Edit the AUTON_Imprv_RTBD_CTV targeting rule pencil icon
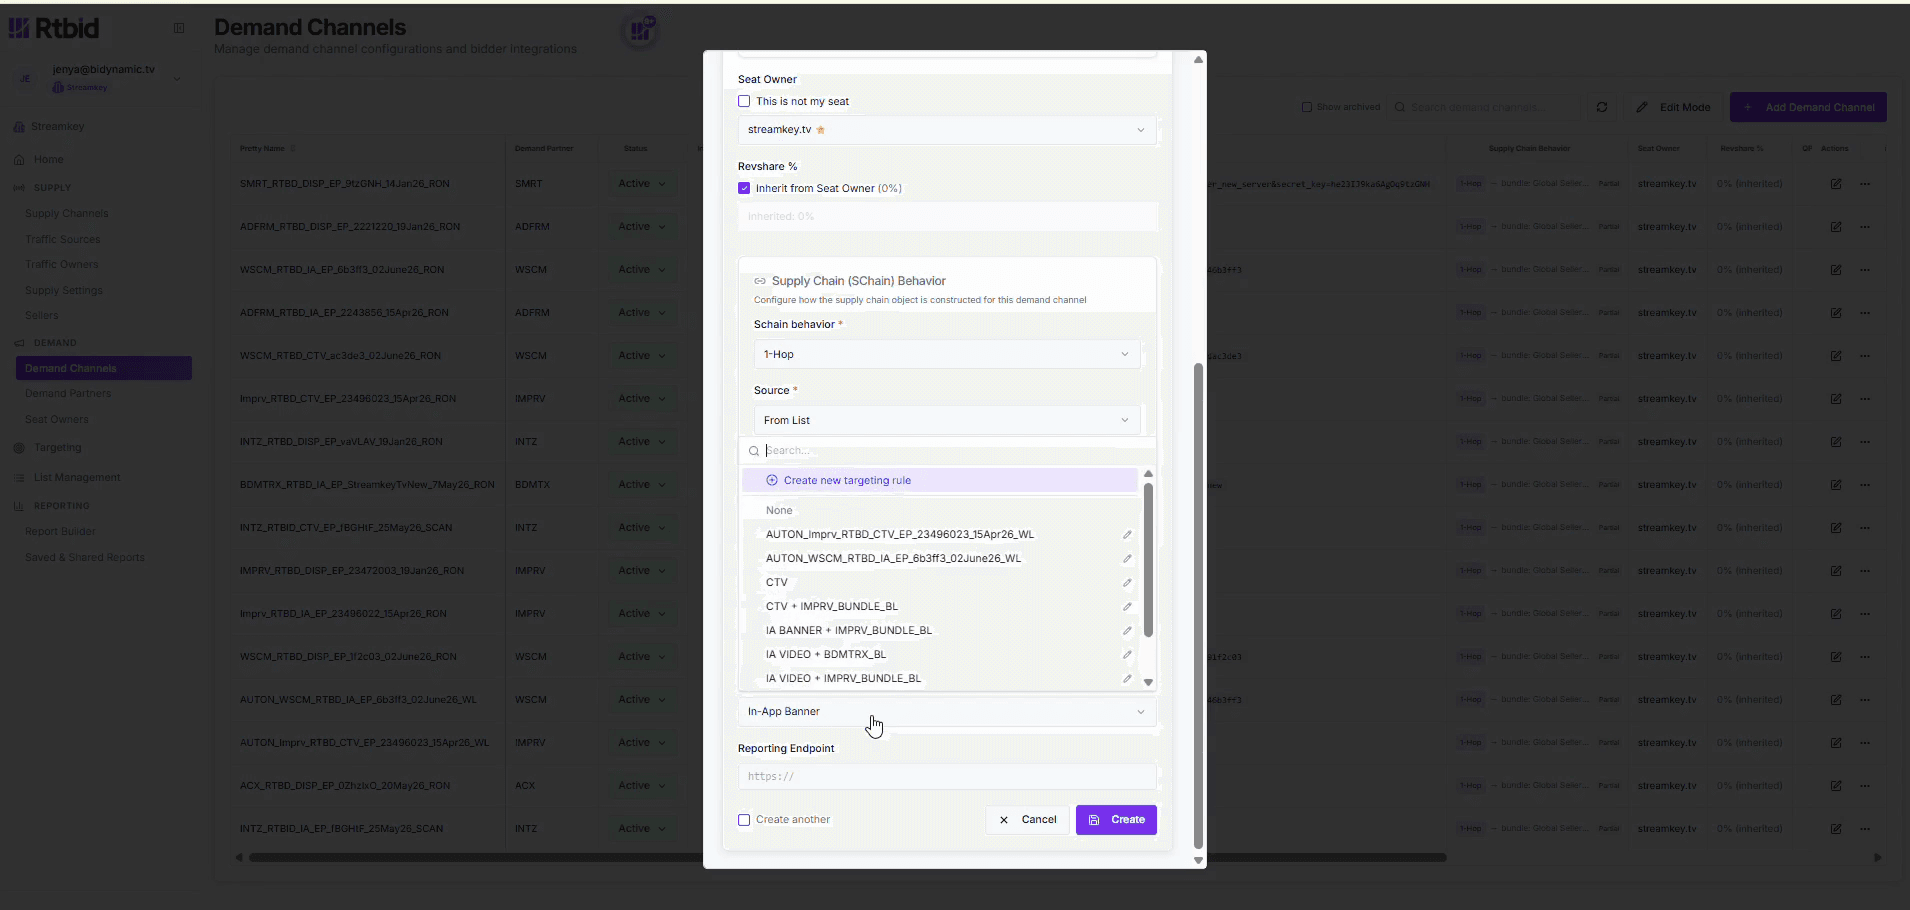The width and height of the screenshot is (1910, 910). coord(1127,534)
